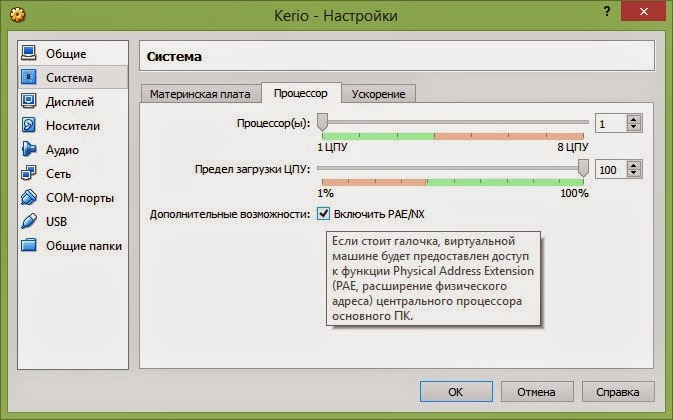This screenshot has height=420, width=673.
Task: Click the gear icon in title bar
Action: pos(18,15)
